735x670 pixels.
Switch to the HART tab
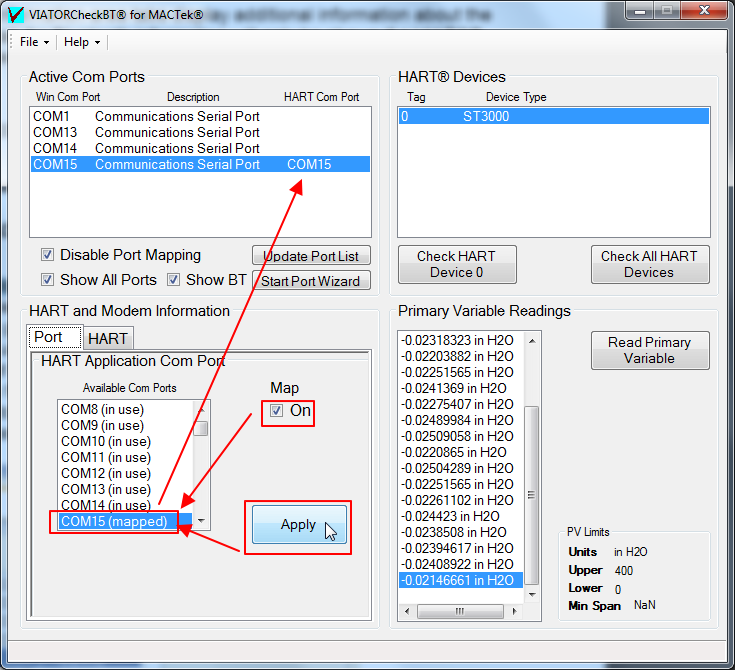108,339
